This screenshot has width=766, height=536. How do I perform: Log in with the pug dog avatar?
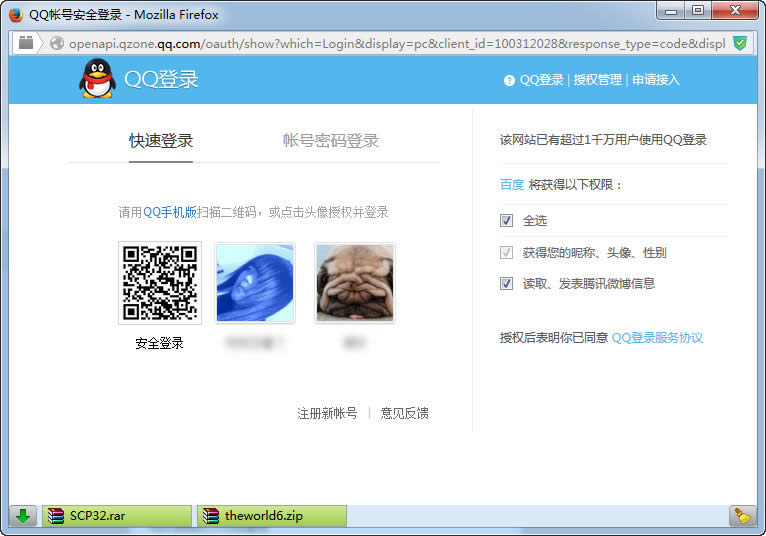click(354, 282)
